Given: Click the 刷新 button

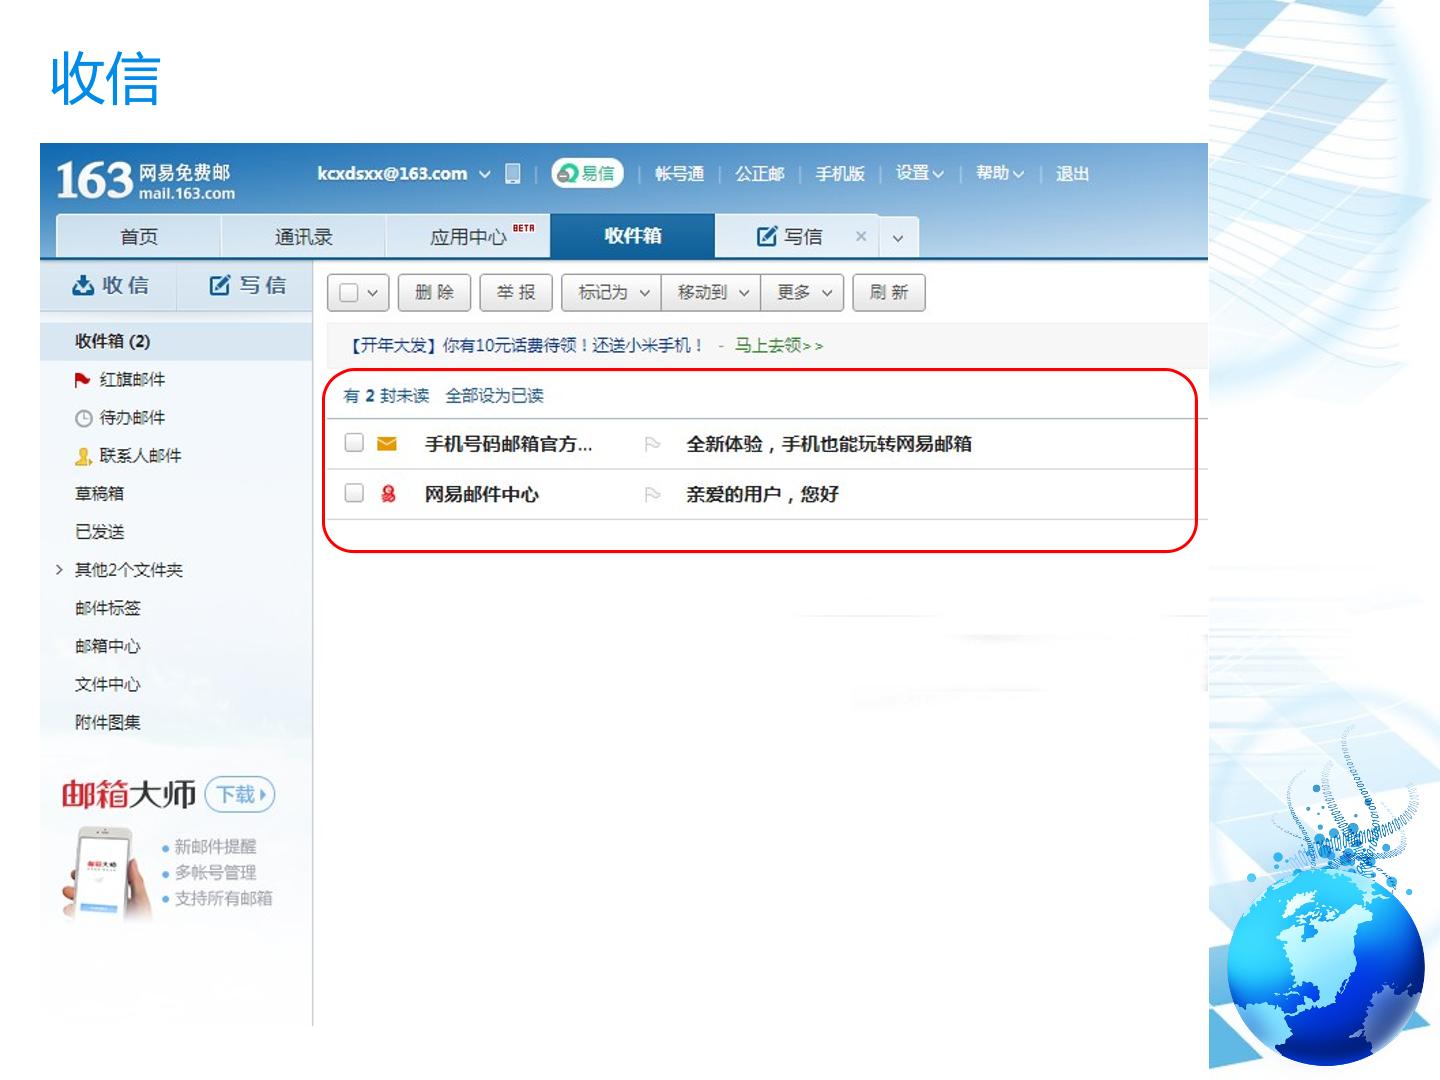Looking at the screenshot, I should [889, 293].
